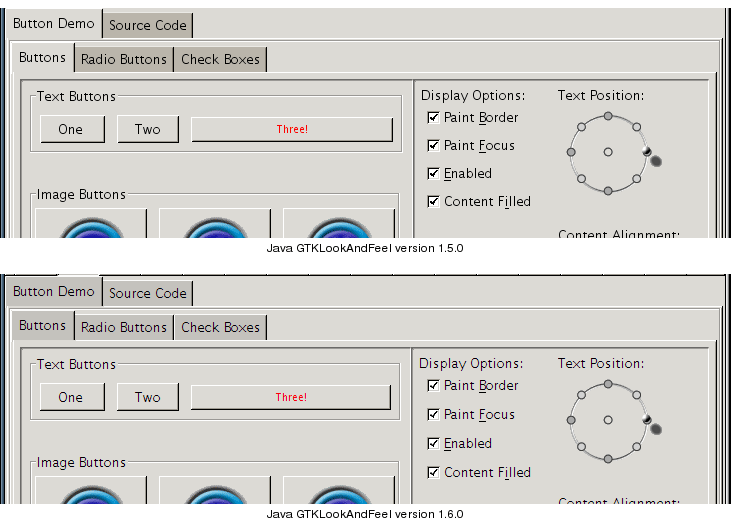
Task: Toggle Paint Focus checkbox in the 1.5.0 panel
Action: pyautogui.click(x=433, y=145)
